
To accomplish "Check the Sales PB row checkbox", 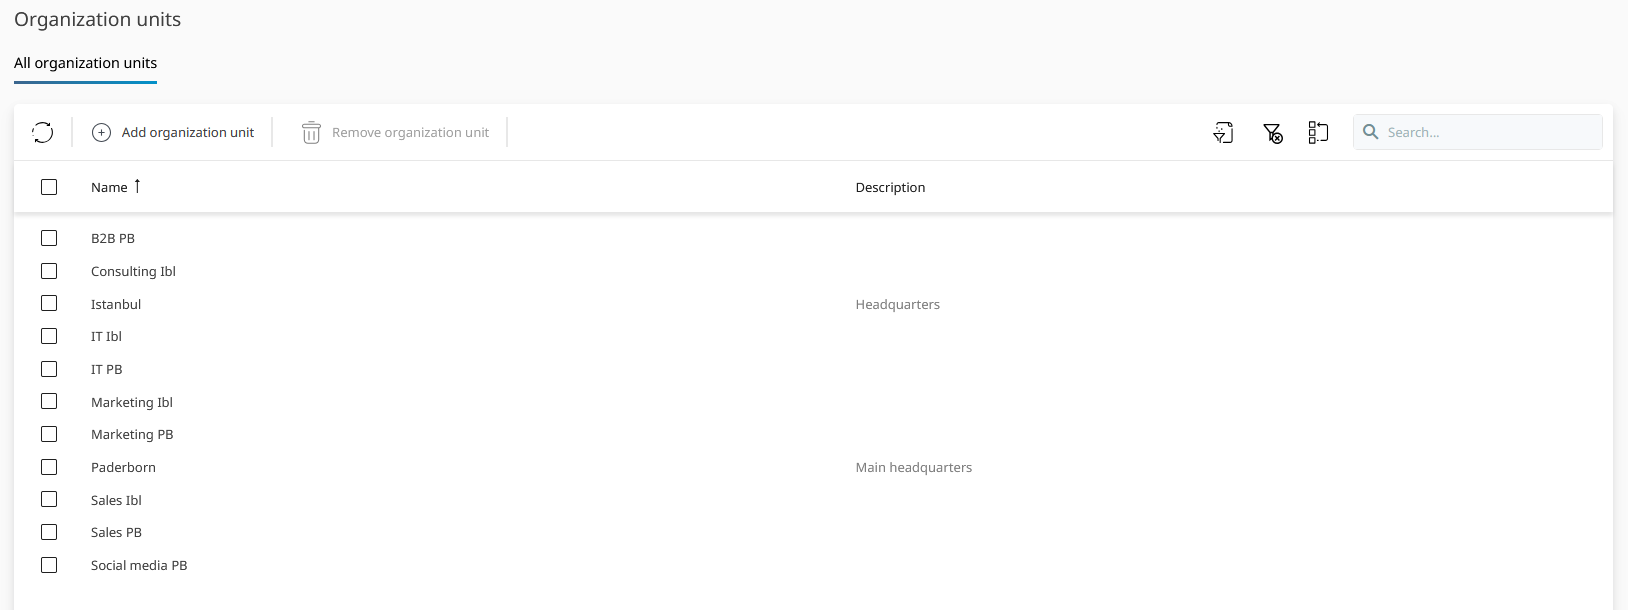I will (49, 532).
